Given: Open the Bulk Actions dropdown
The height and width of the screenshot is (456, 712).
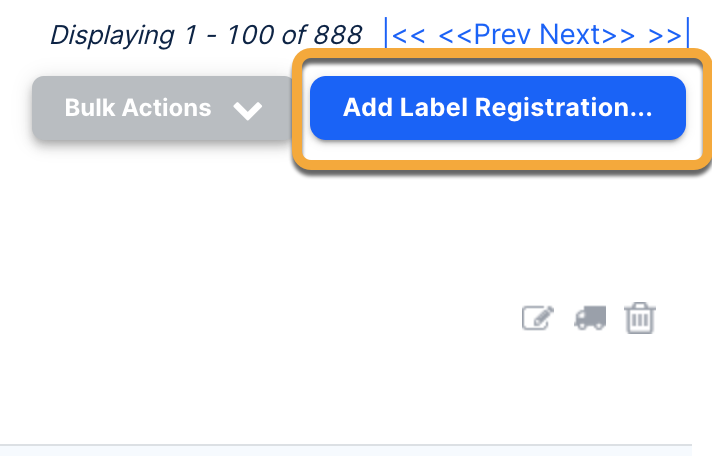Looking at the screenshot, I should click(162, 108).
